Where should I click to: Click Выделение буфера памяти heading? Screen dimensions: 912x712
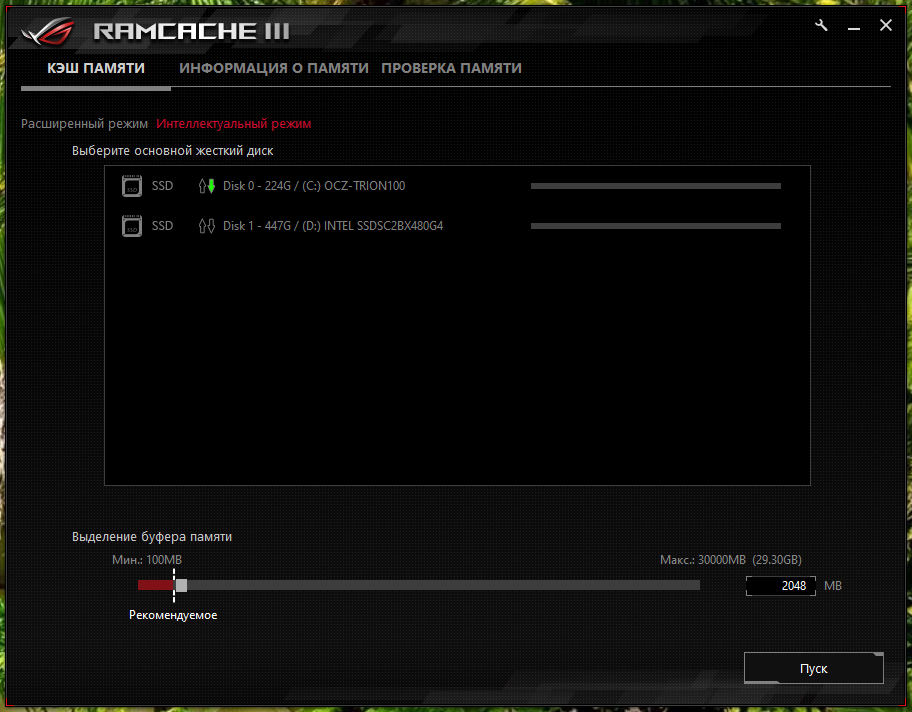tap(152, 537)
